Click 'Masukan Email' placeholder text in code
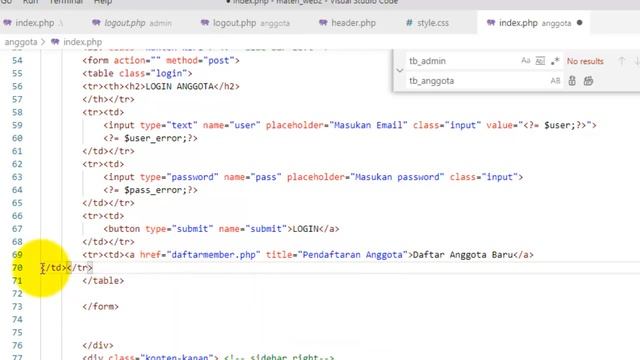 (368, 125)
